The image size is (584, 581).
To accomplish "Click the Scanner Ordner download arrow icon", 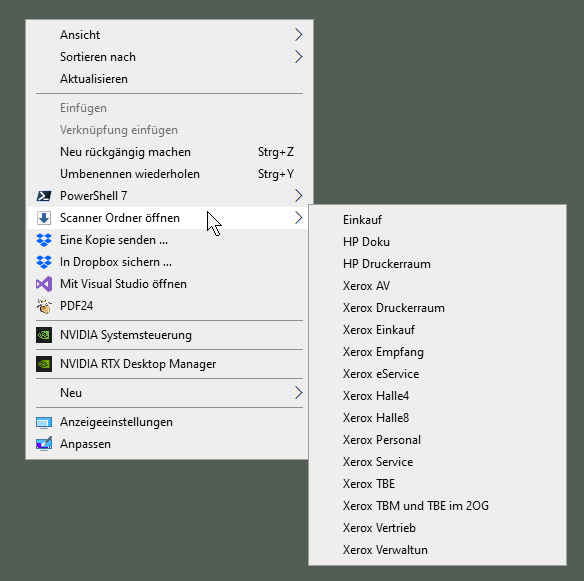I will pyautogui.click(x=44, y=218).
